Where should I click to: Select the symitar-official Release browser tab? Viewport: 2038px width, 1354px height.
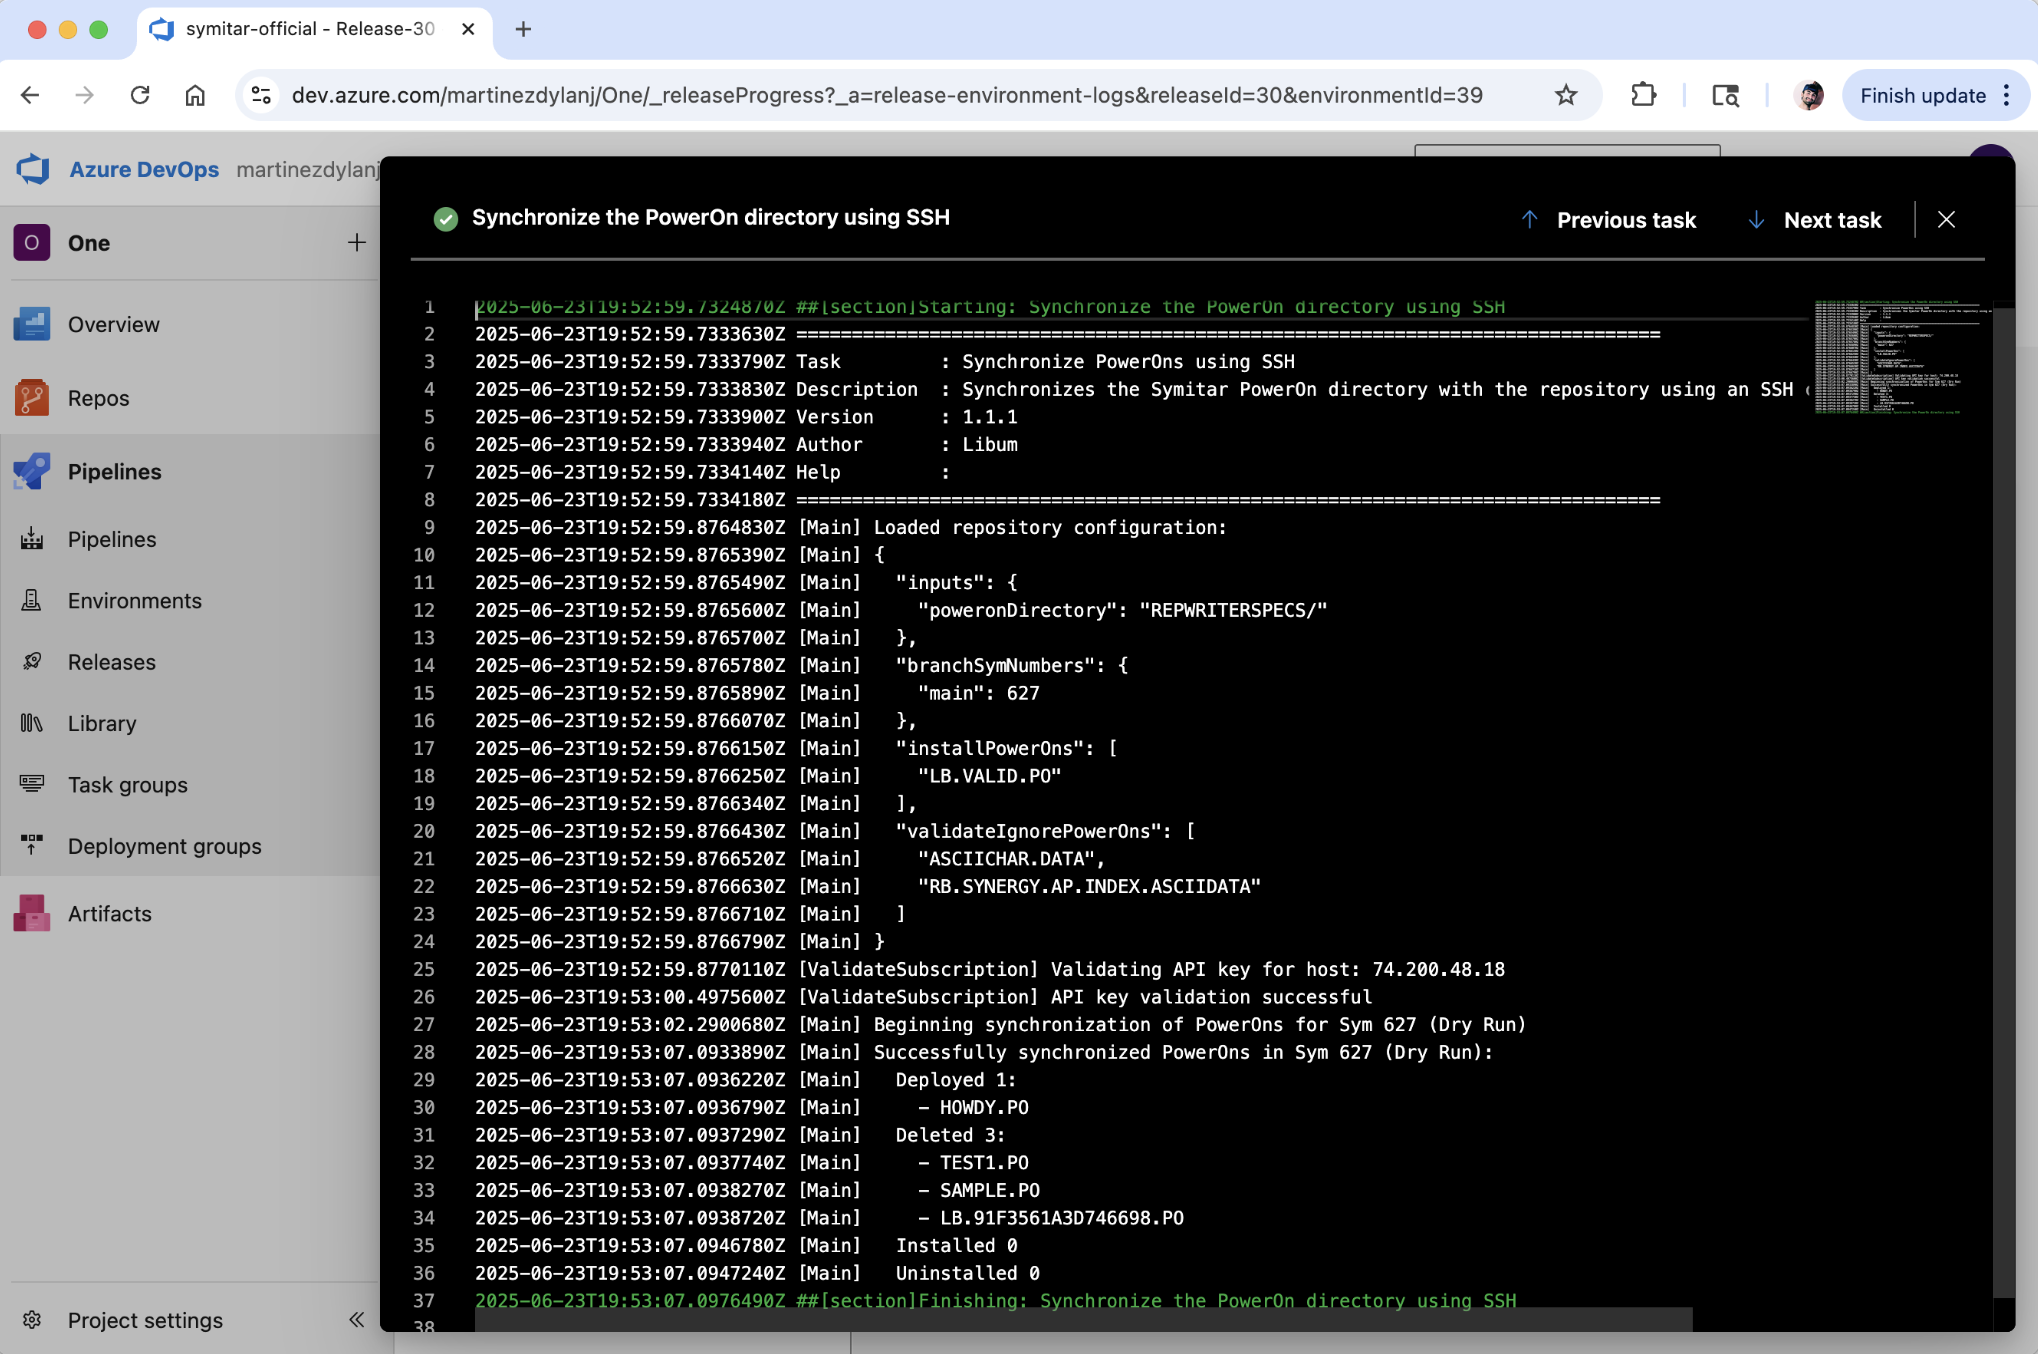coord(310,29)
